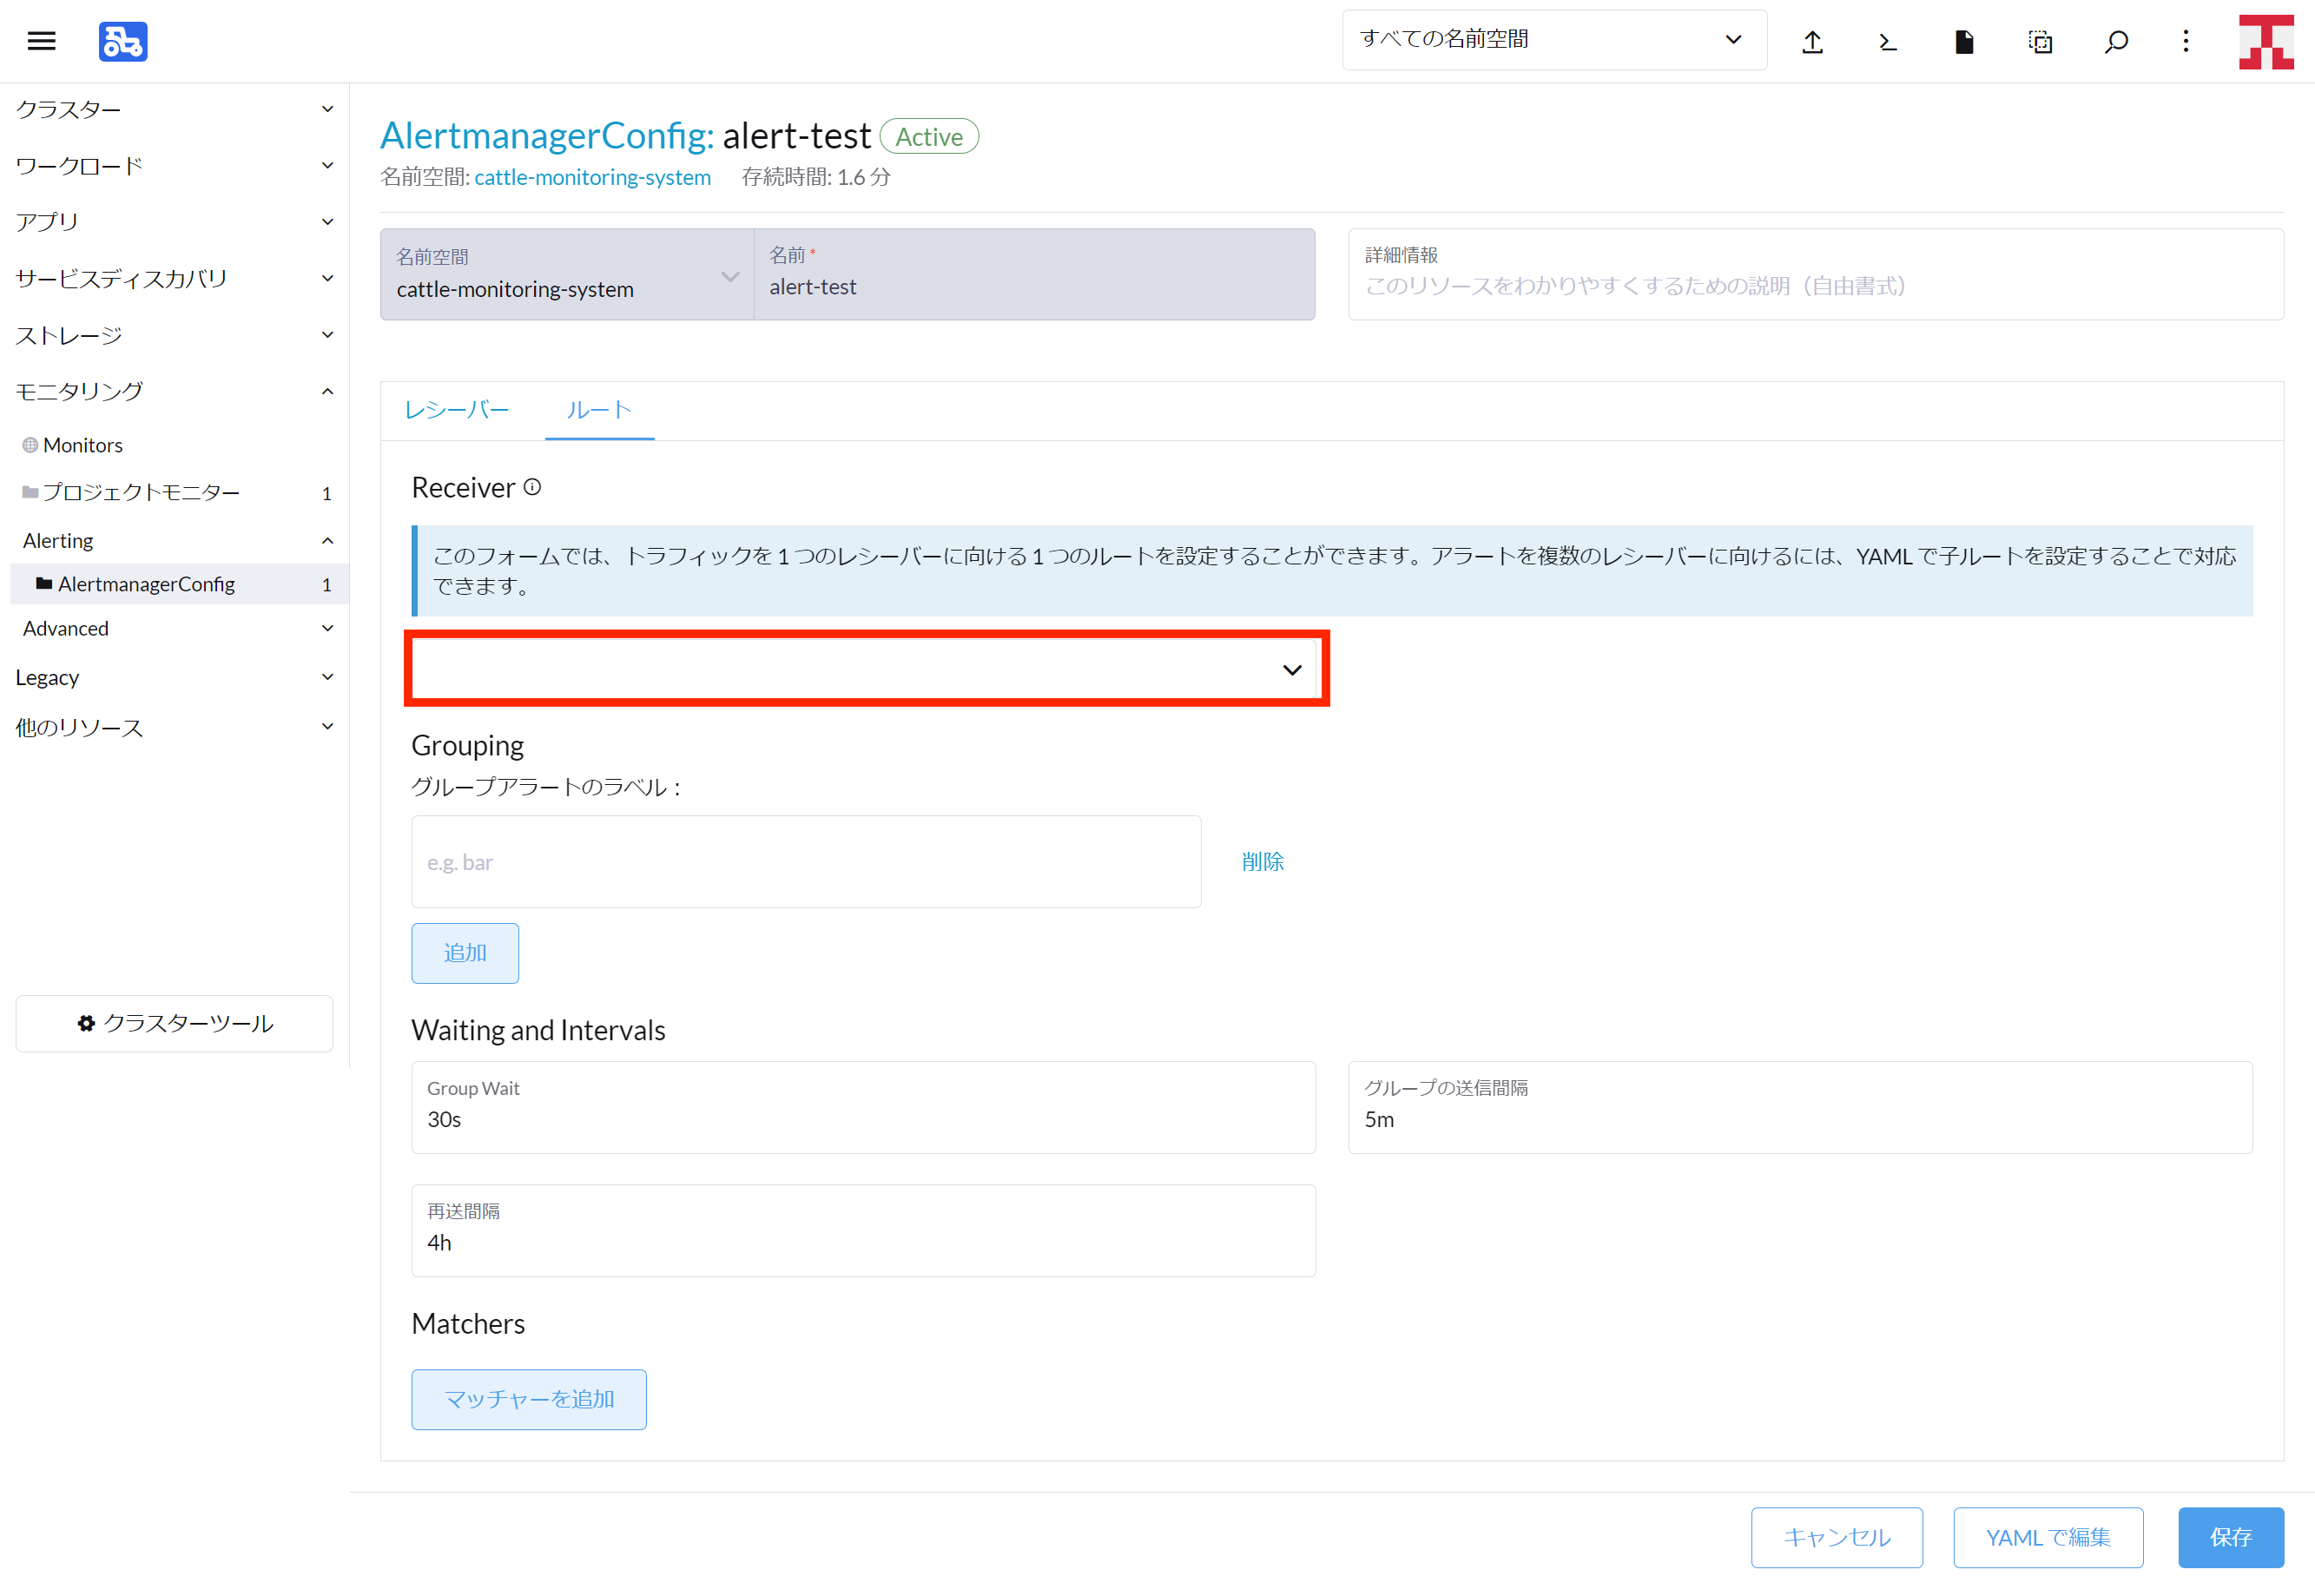The image size is (2315, 1596).
Task: Open the 名前空間 cattle-monitoring-system dropdown
Action: click(x=567, y=274)
